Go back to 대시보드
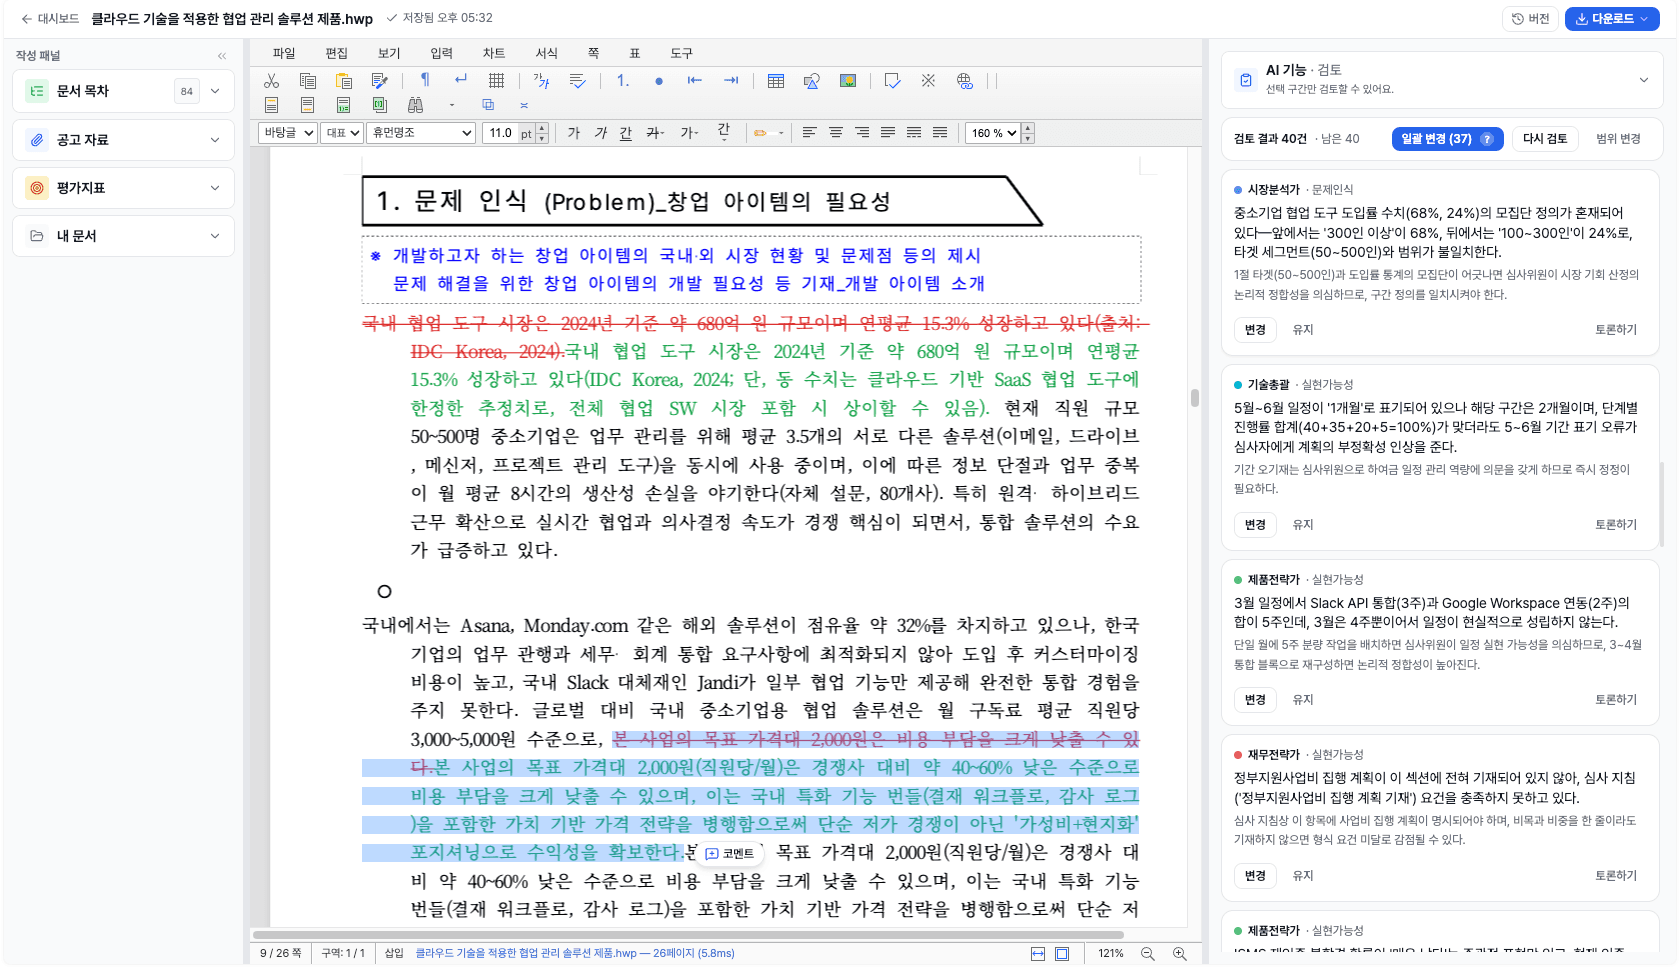The height and width of the screenshot is (968, 1680). click(x=50, y=19)
